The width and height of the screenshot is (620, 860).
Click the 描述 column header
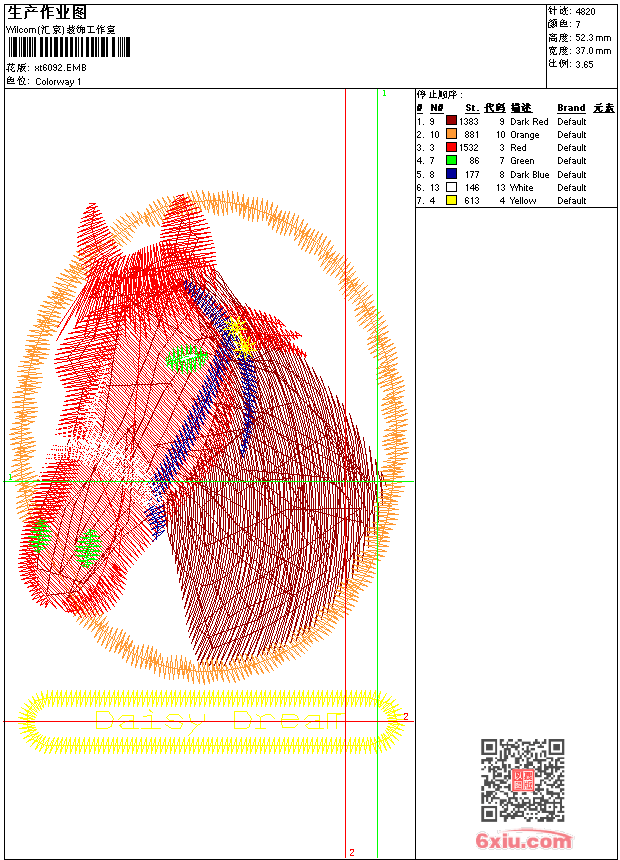[521, 108]
